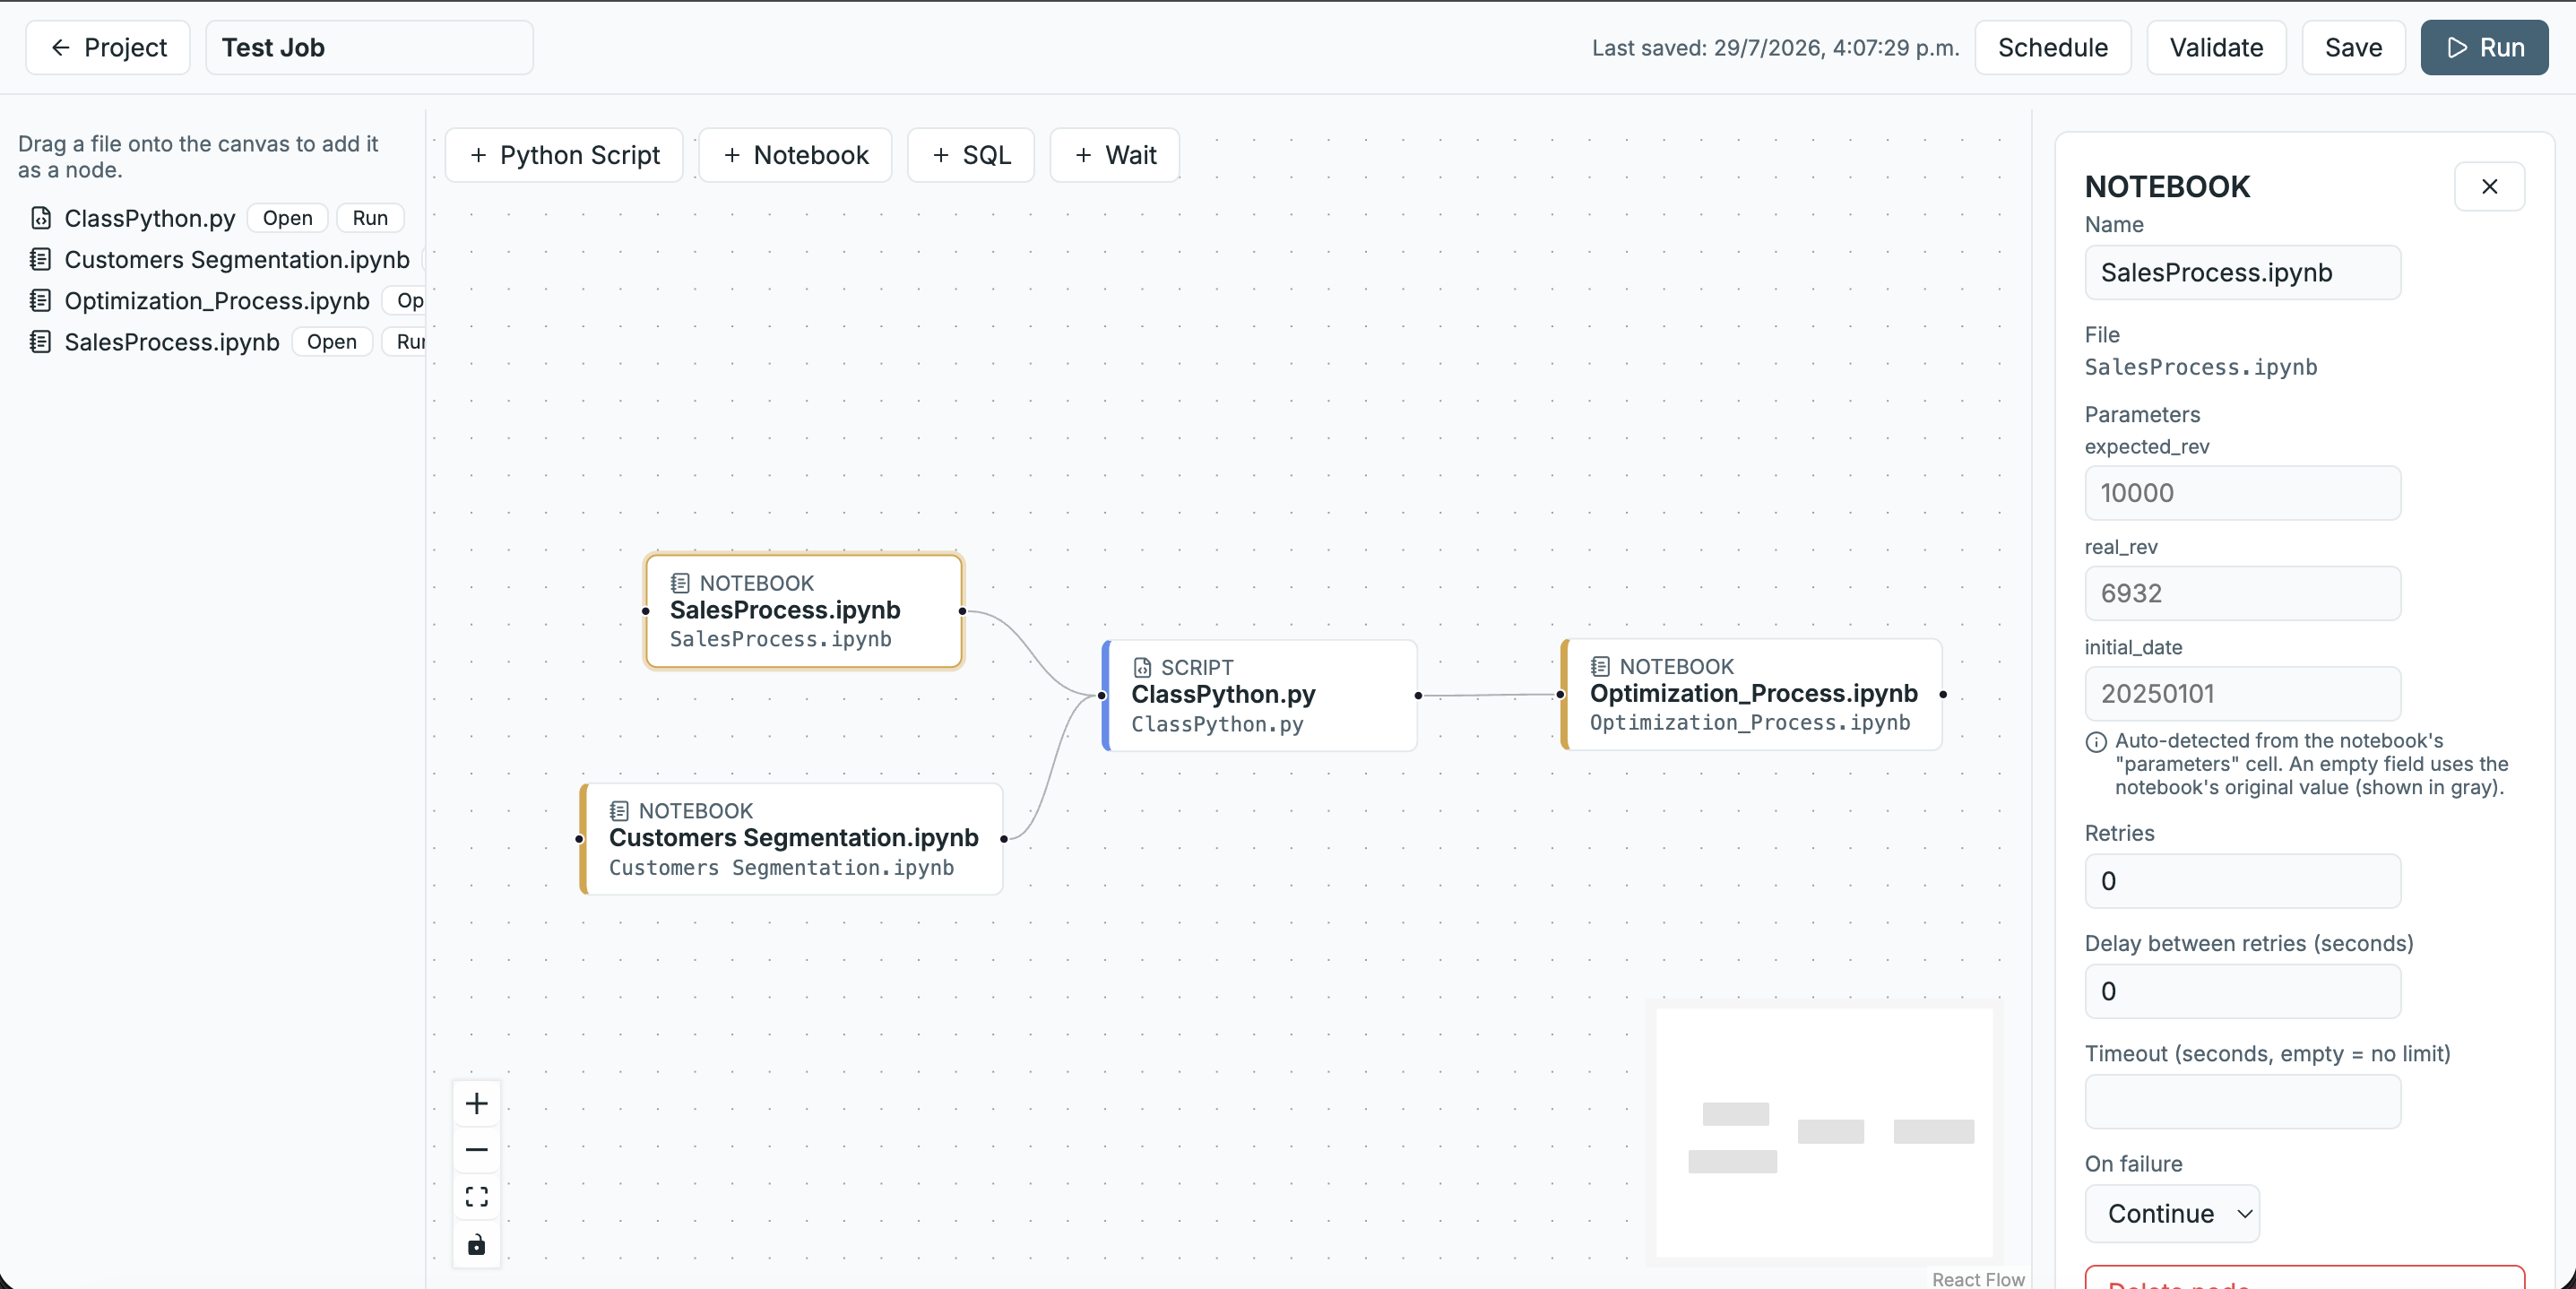Image resolution: width=2576 pixels, height=1289 pixels.
Task: Add a Python Script node
Action: point(564,155)
